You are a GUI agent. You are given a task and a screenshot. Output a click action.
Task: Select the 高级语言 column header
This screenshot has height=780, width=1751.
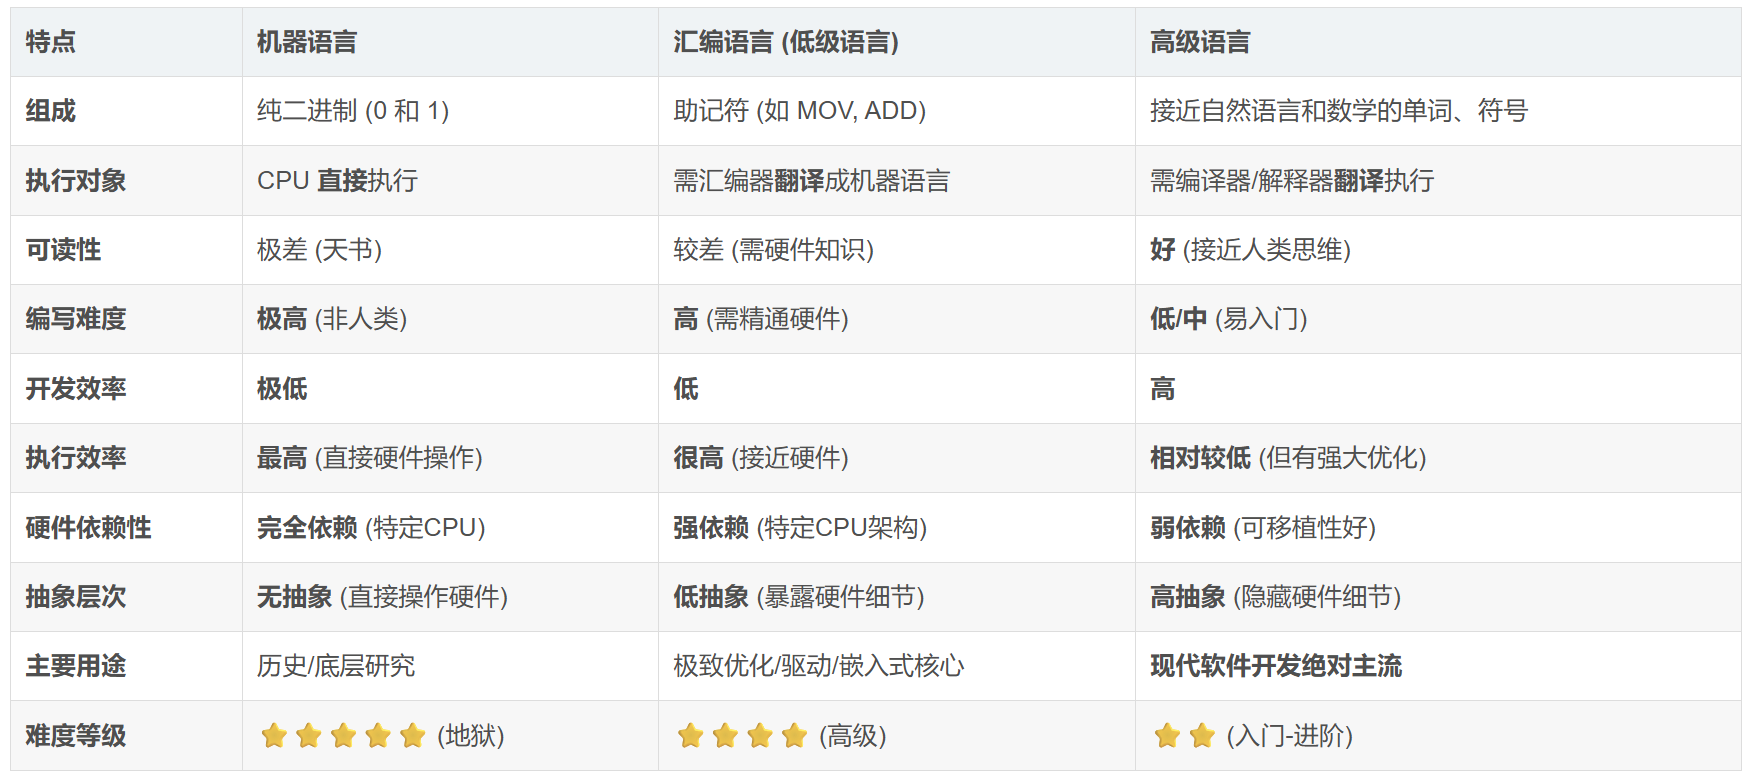point(1200,42)
